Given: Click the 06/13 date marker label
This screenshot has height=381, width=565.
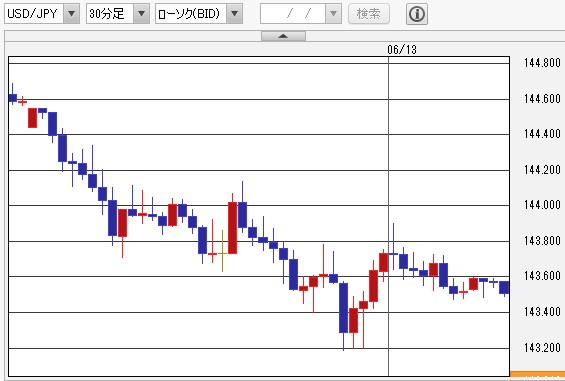Looking at the screenshot, I should (x=402, y=50).
